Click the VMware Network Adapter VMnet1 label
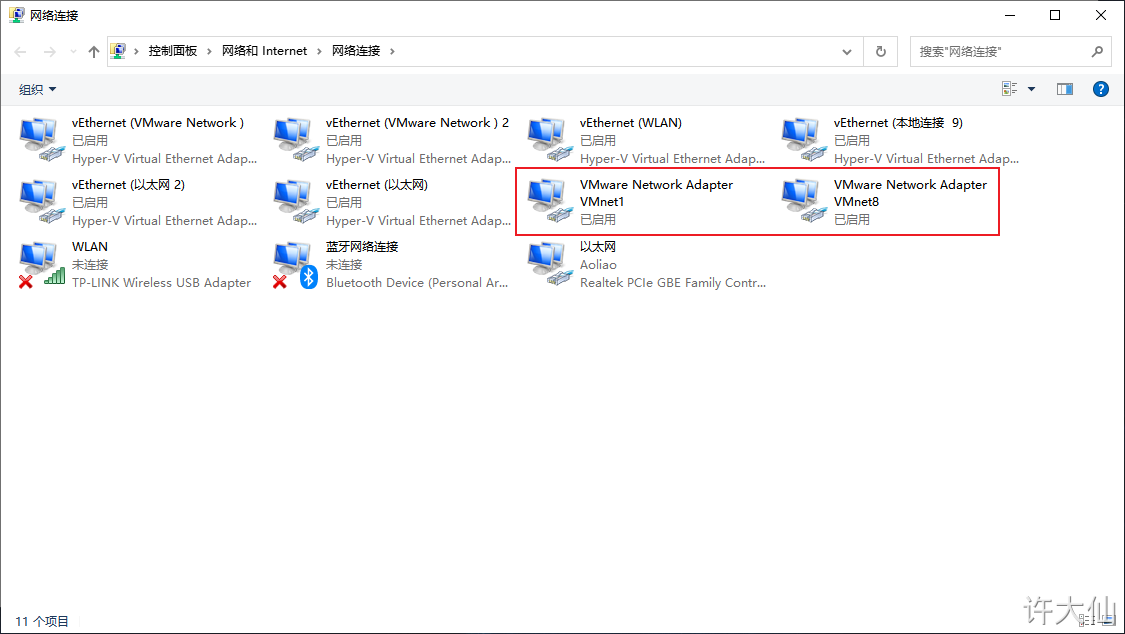The width and height of the screenshot is (1125, 634). point(656,193)
